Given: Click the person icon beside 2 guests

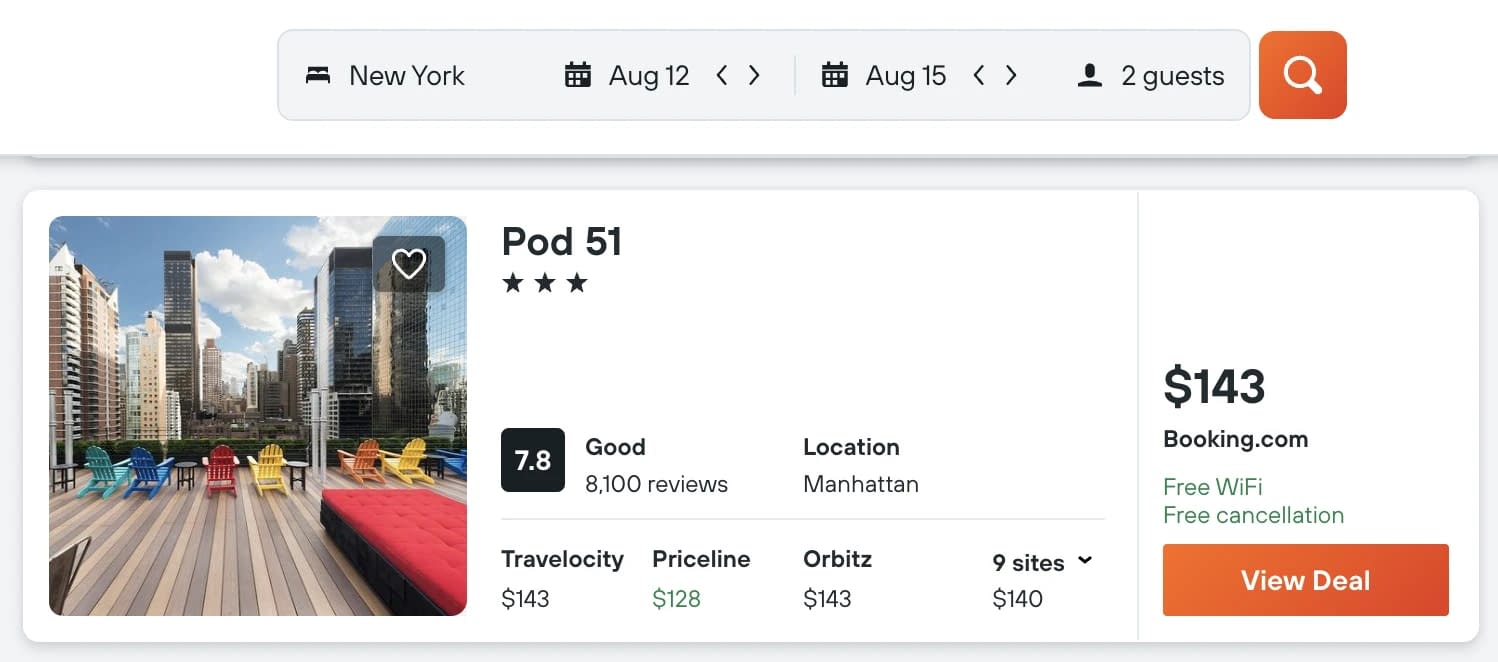Looking at the screenshot, I should click(x=1090, y=76).
